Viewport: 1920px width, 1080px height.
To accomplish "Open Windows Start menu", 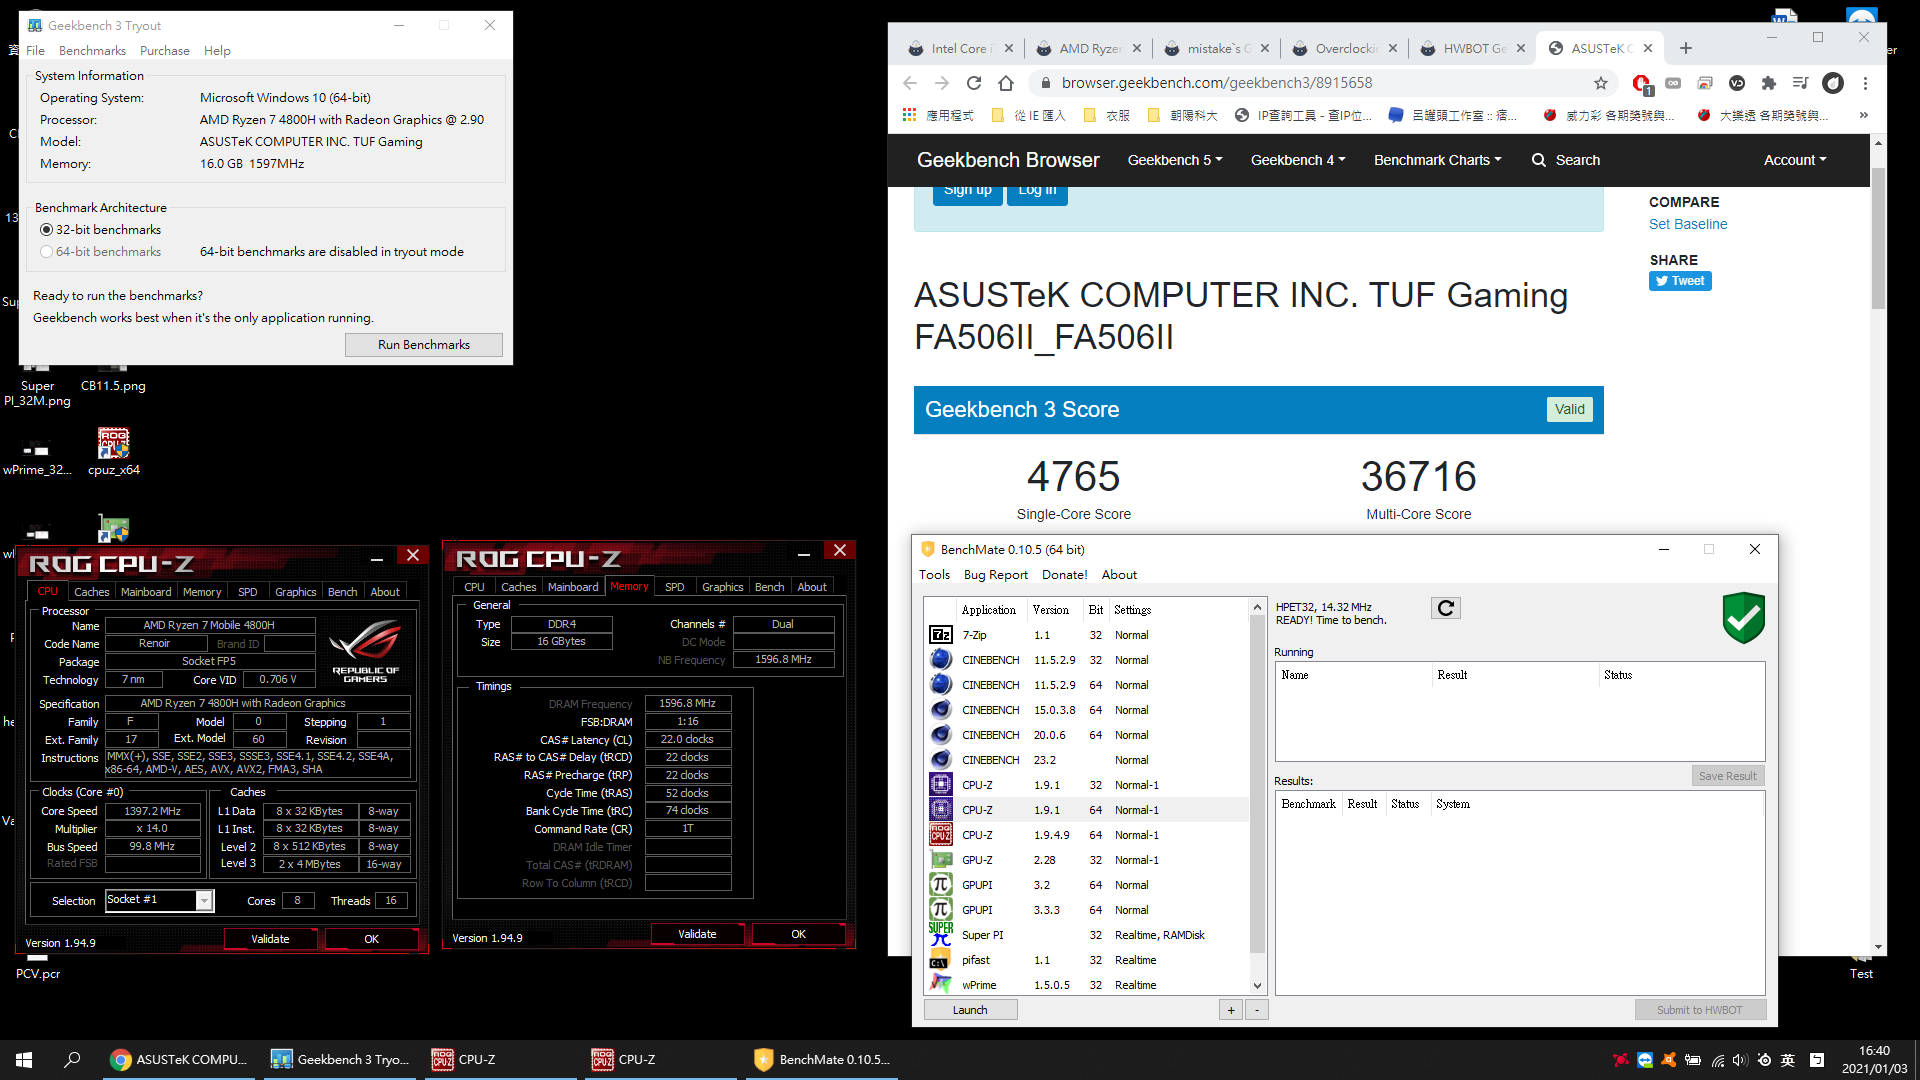I will pos(24,1060).
